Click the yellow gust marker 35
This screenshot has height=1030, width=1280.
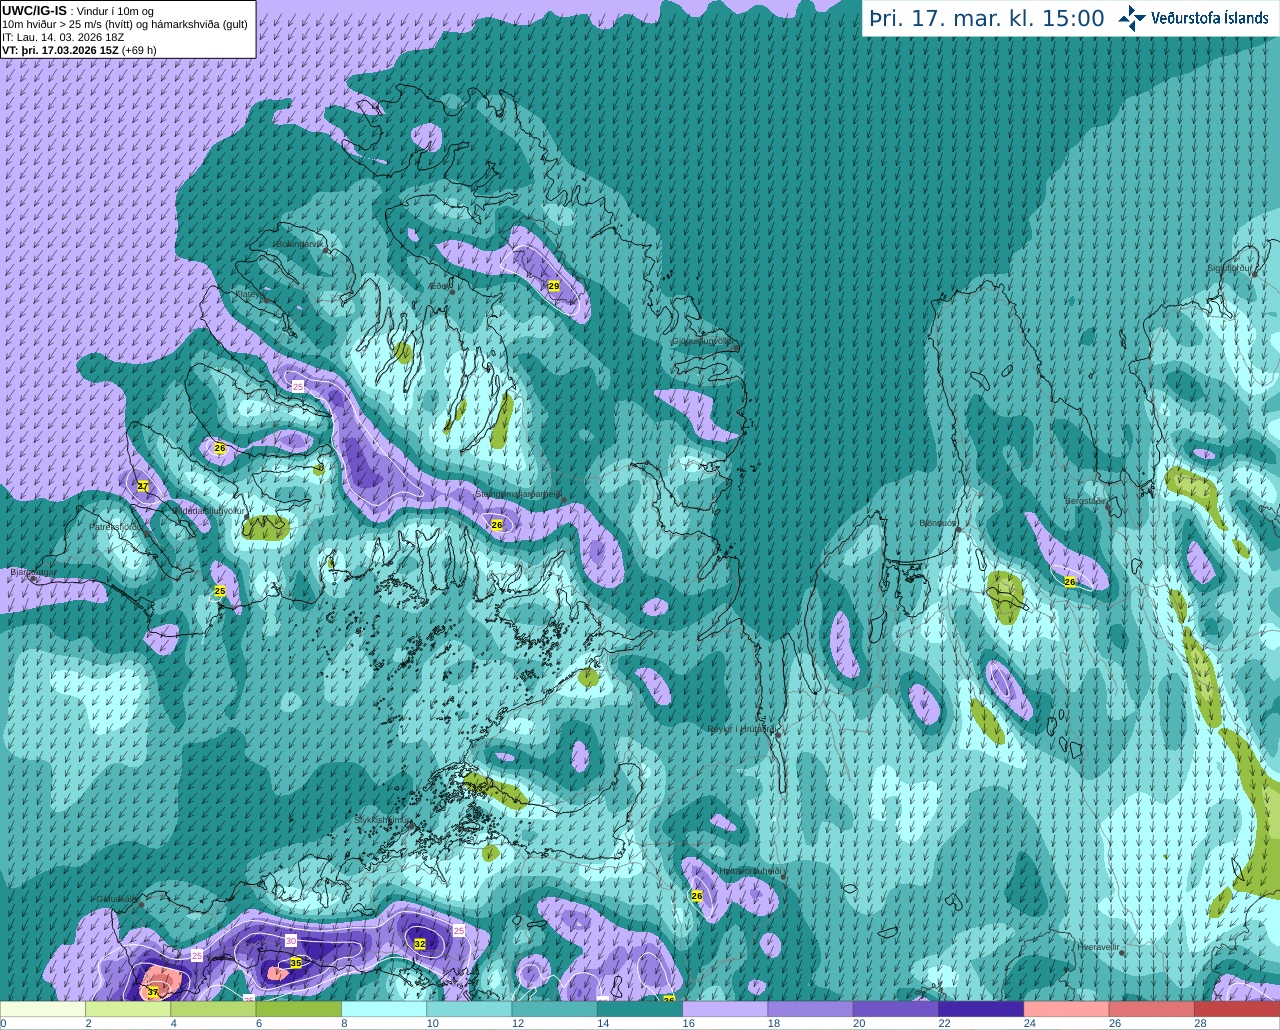click(x=296, y=963)
